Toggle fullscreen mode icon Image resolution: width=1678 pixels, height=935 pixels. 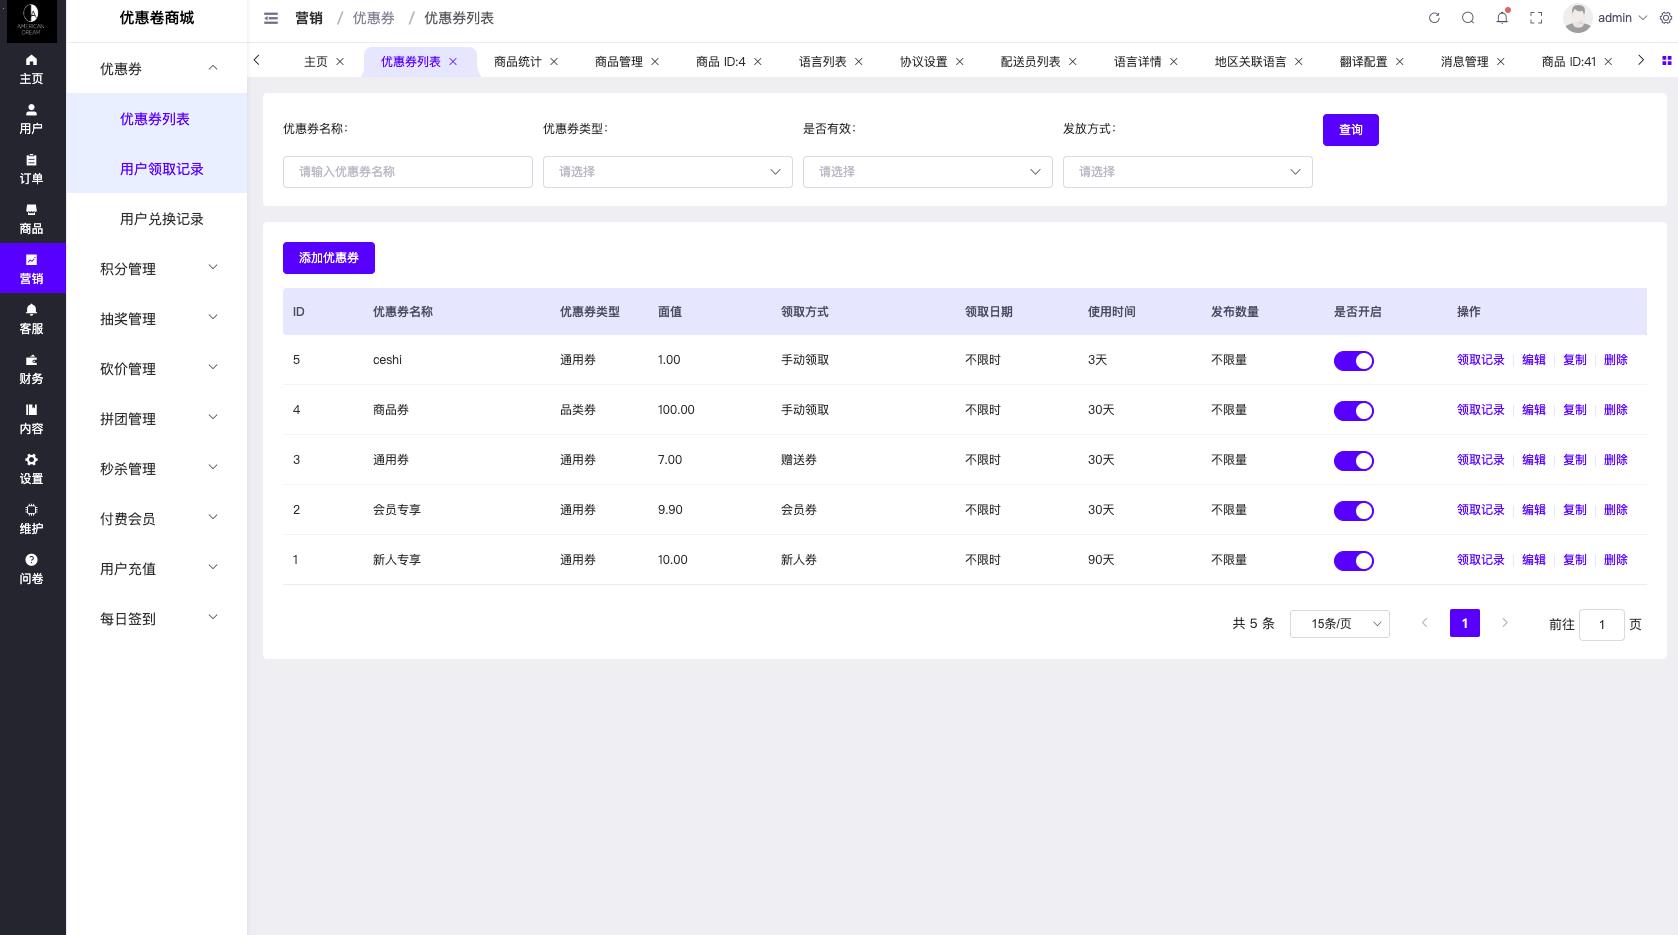pyautogui.click(x=1536, y=18)
